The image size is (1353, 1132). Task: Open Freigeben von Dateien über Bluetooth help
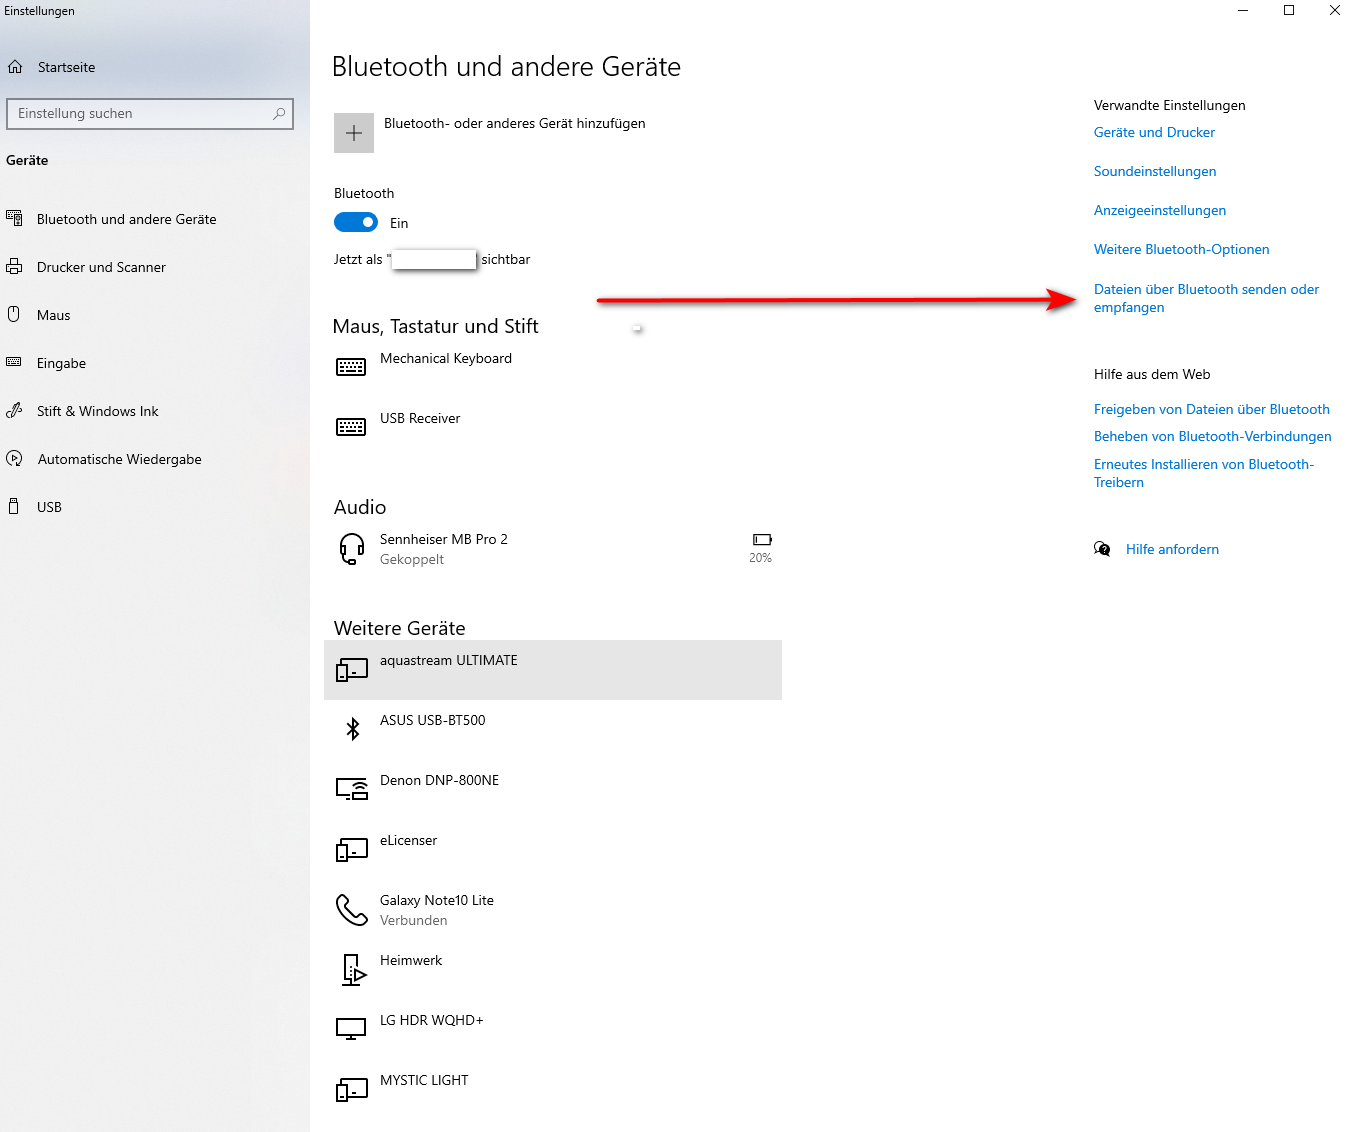(x=1211, y=409)
